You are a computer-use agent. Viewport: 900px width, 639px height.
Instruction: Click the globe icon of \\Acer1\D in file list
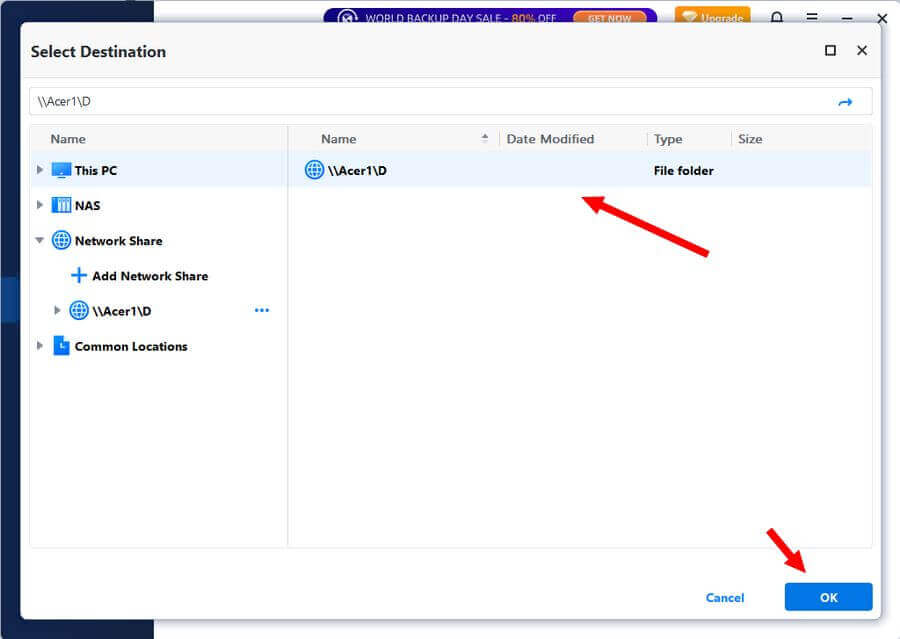pos(314,170)
